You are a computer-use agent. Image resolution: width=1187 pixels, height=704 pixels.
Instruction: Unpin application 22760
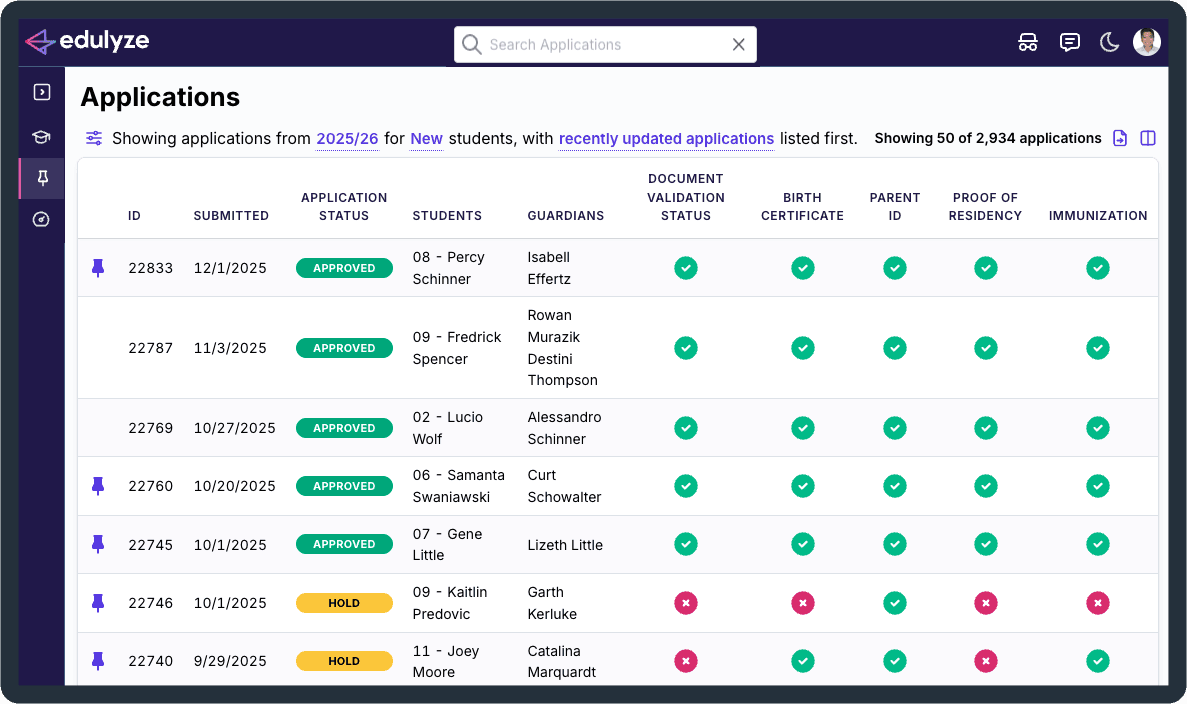point(96,486)
